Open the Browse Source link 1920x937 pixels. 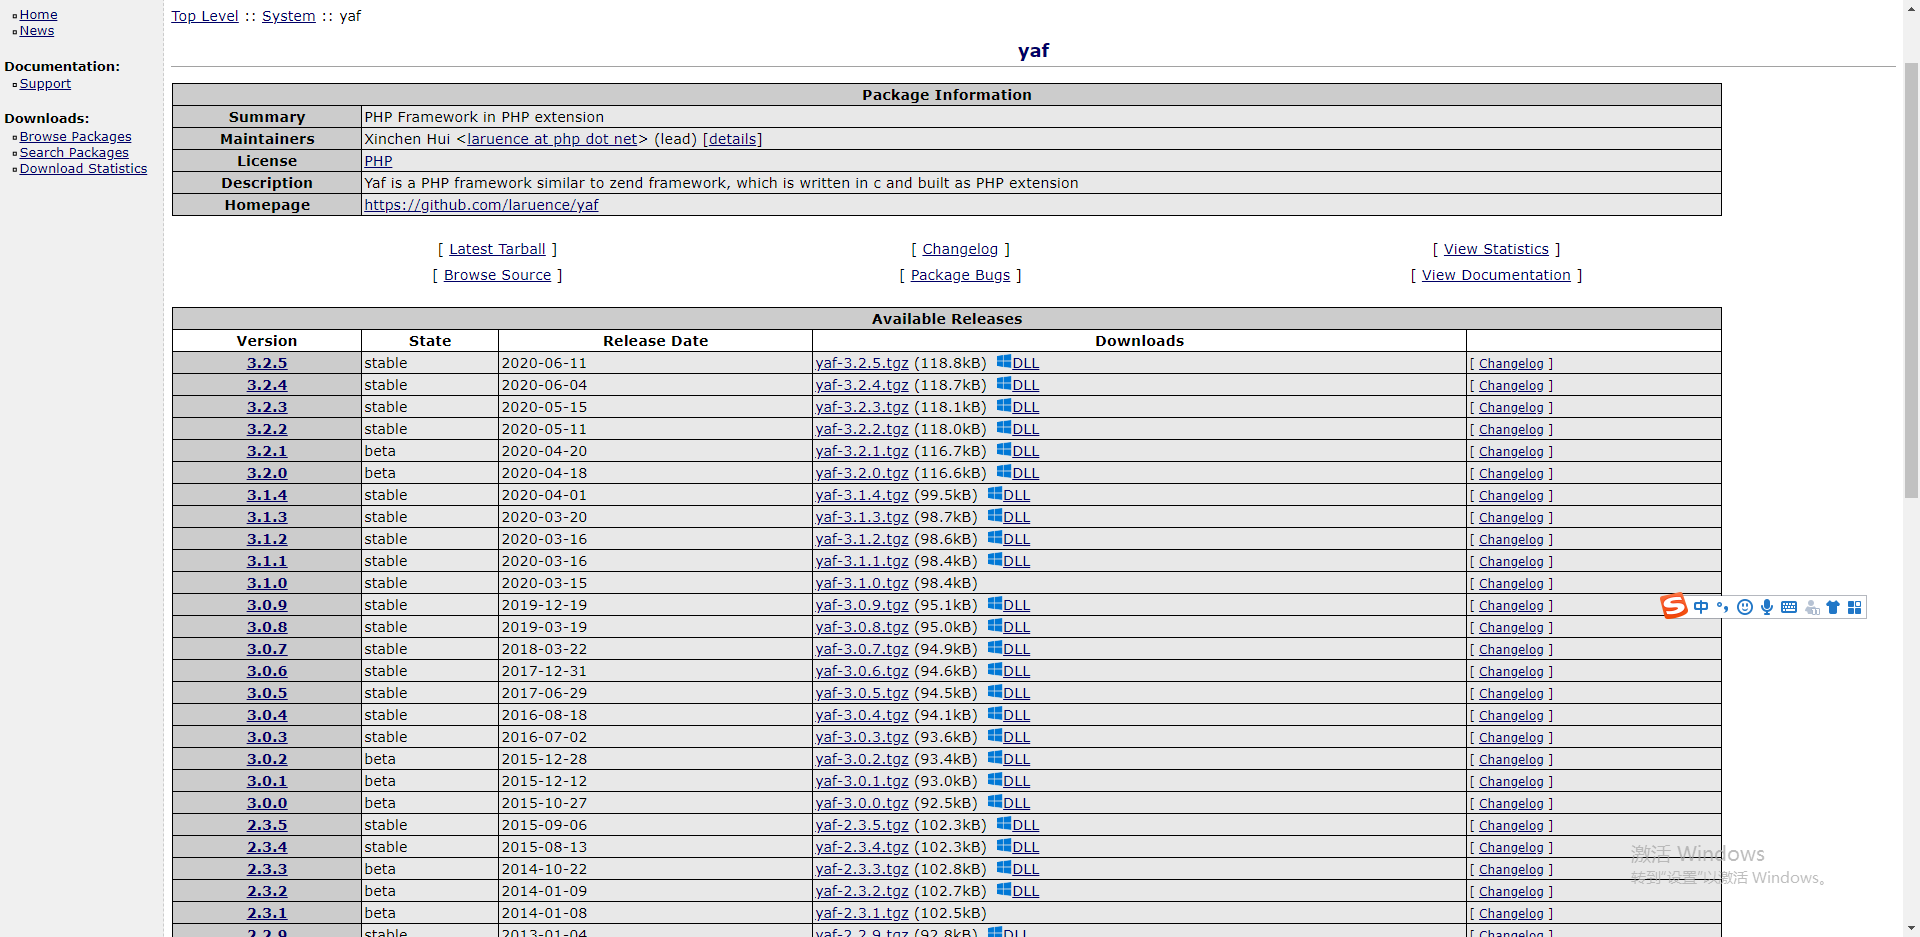(x=497, y=275)
